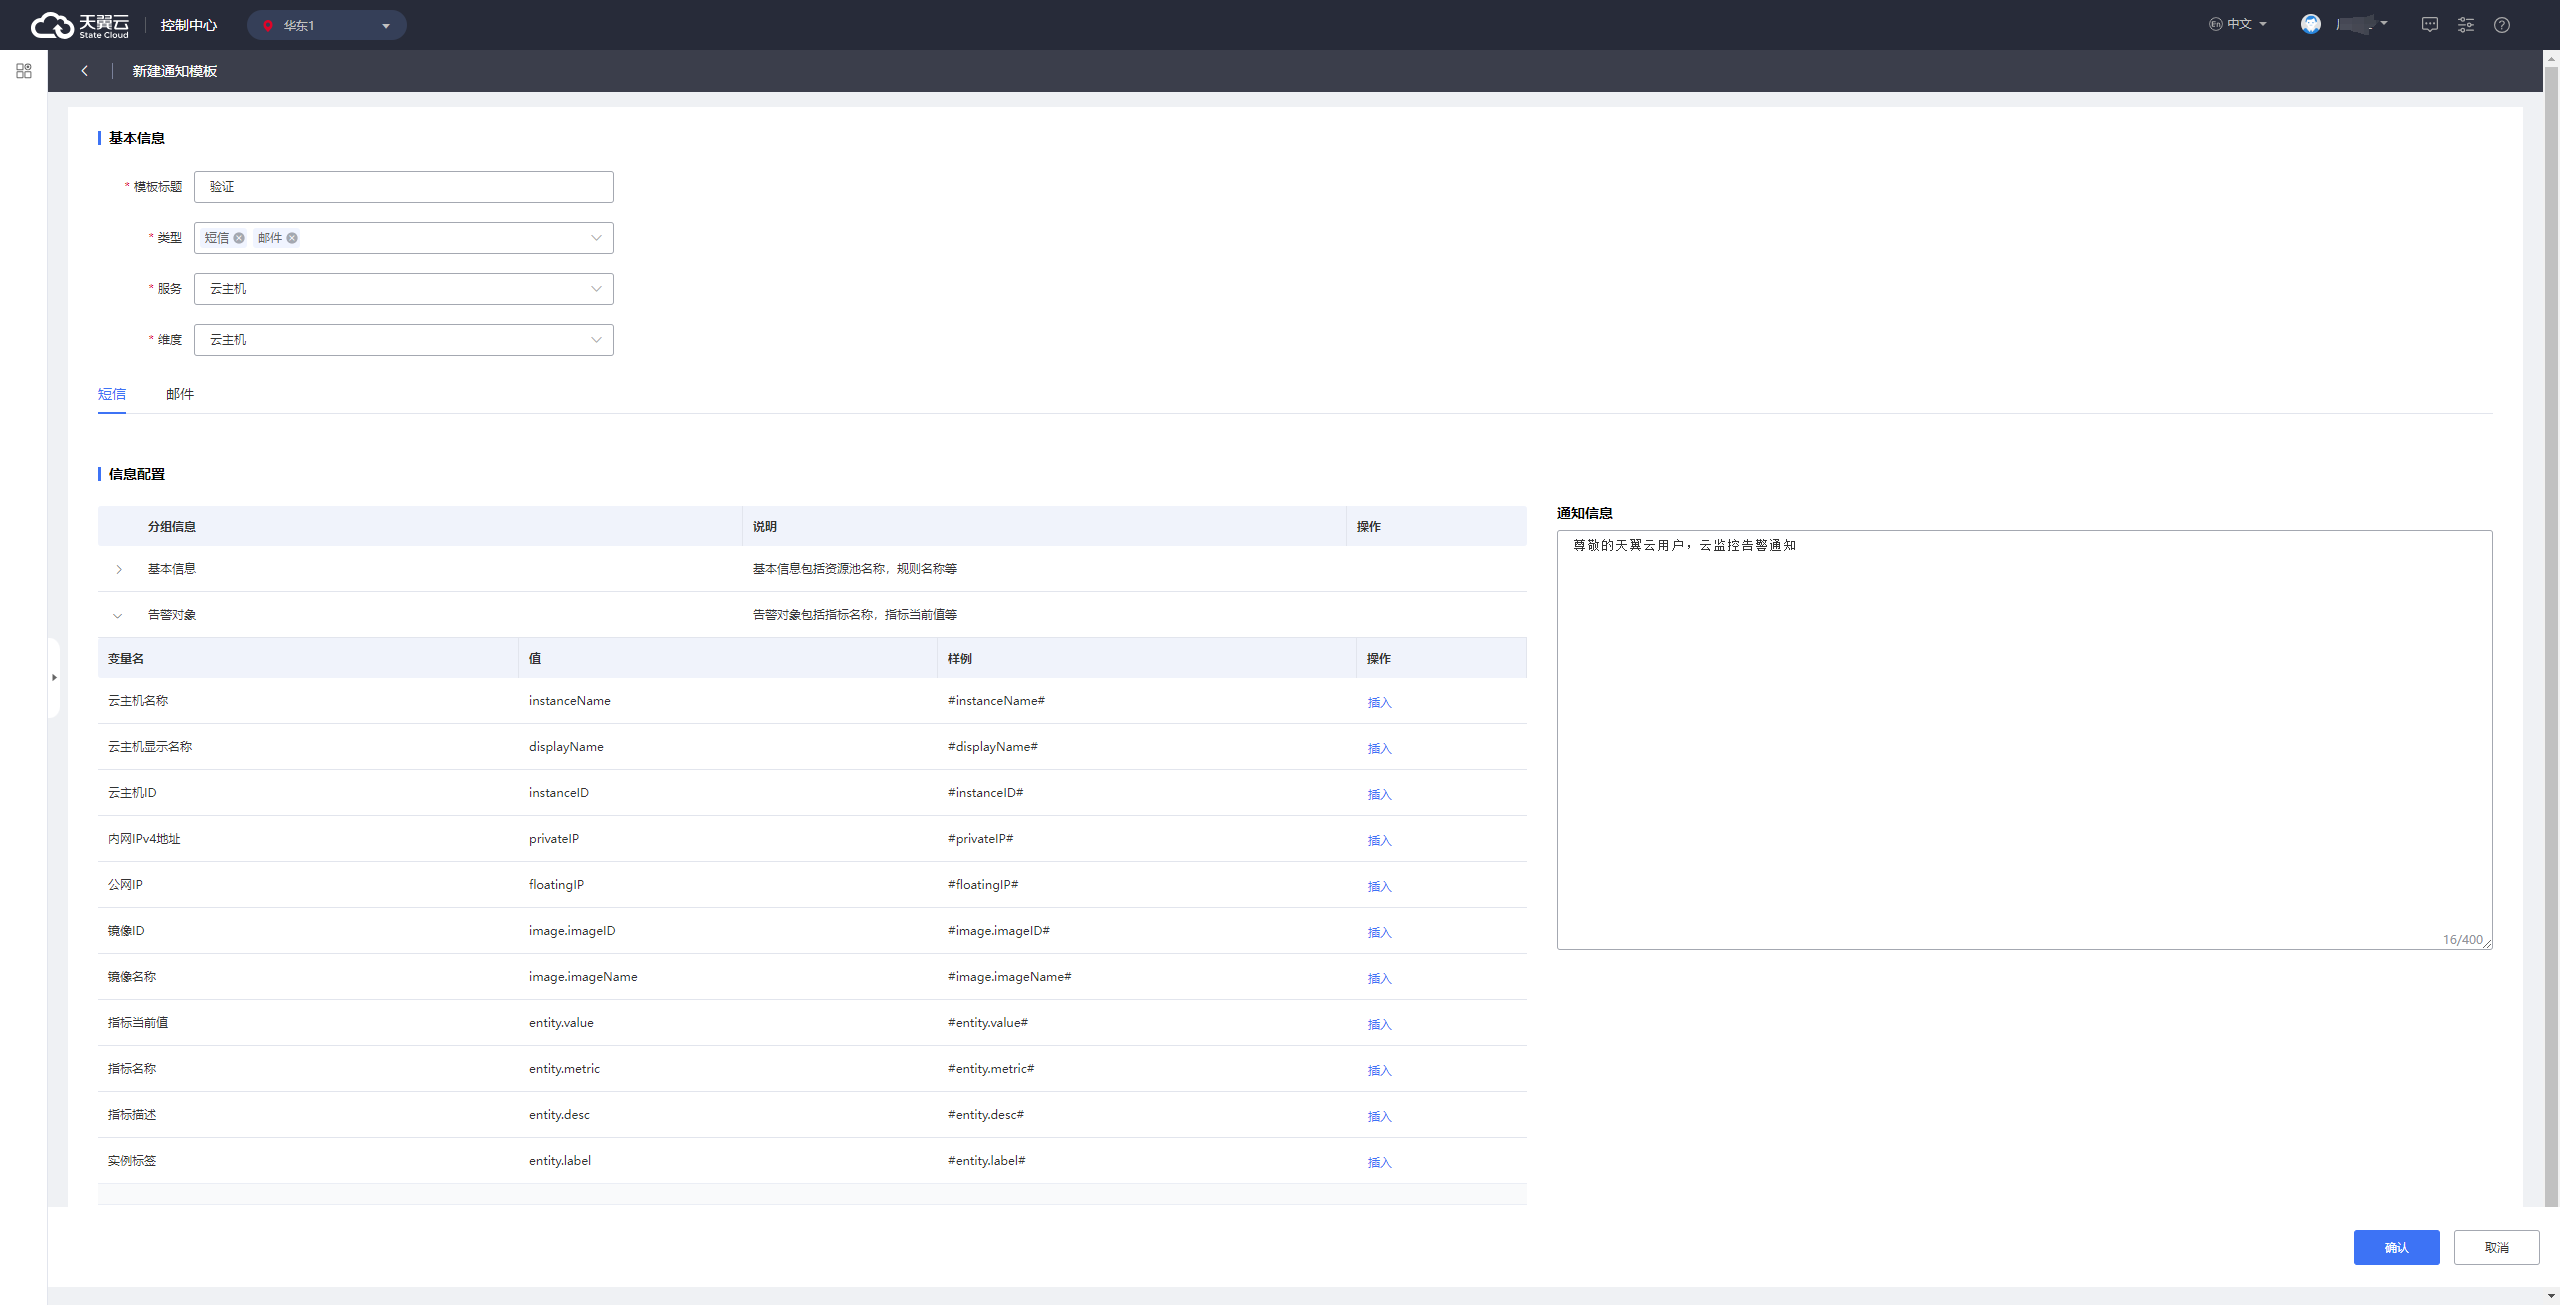Collapse the 告警对象 group row
This screenshot has width=2560, height=1305.
coord(118,616)
